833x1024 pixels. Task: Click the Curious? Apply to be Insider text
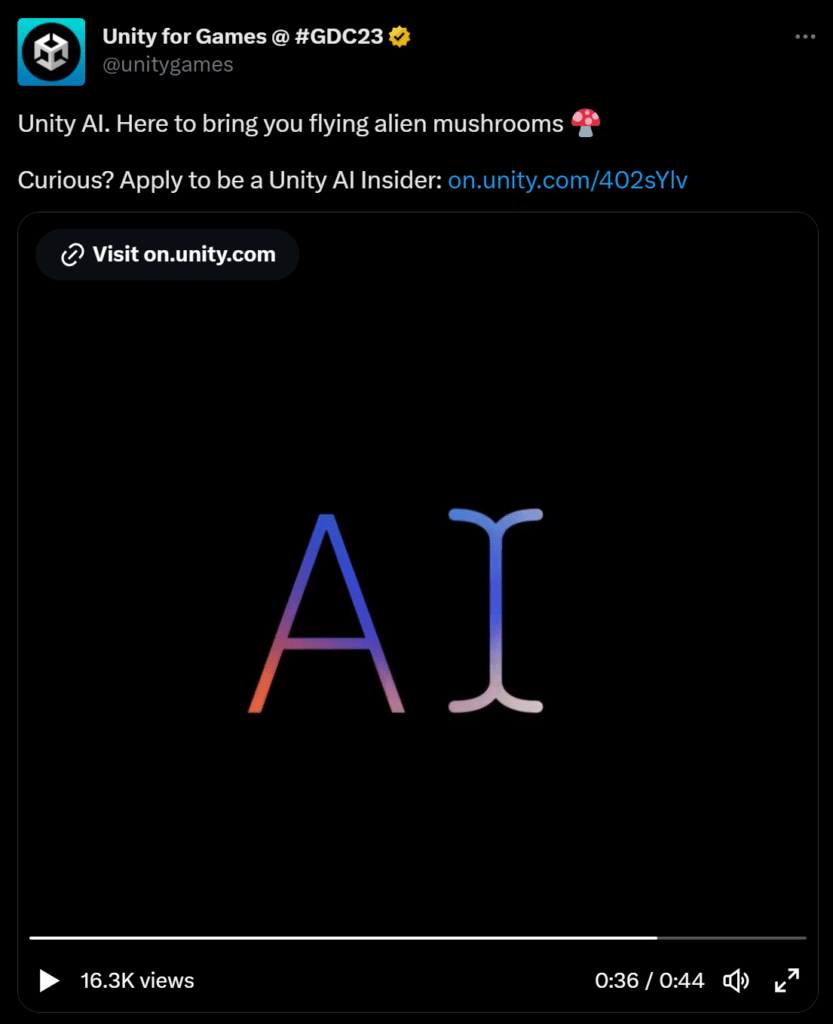(230, 180)
